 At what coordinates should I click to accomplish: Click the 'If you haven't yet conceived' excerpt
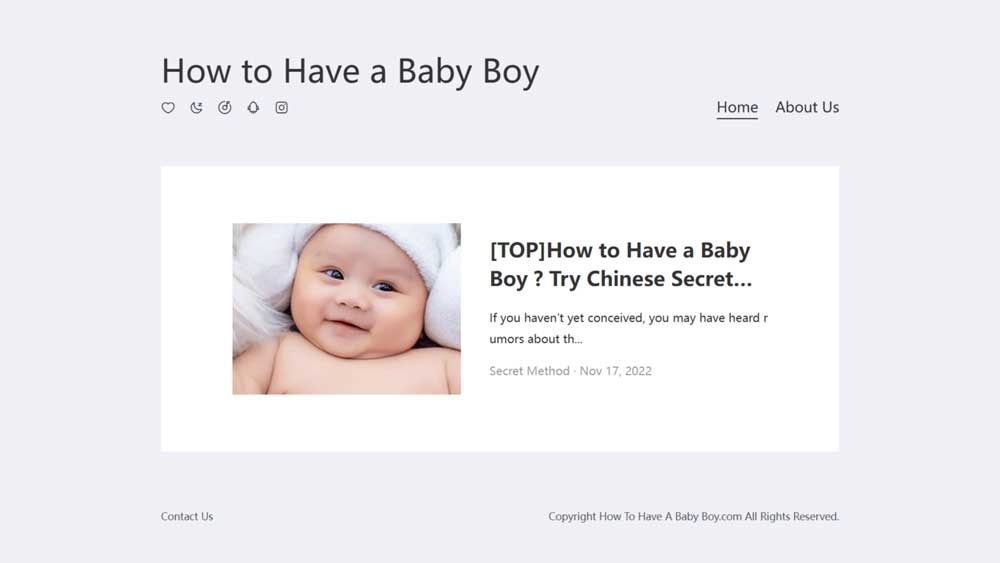[x=629, y=328]
